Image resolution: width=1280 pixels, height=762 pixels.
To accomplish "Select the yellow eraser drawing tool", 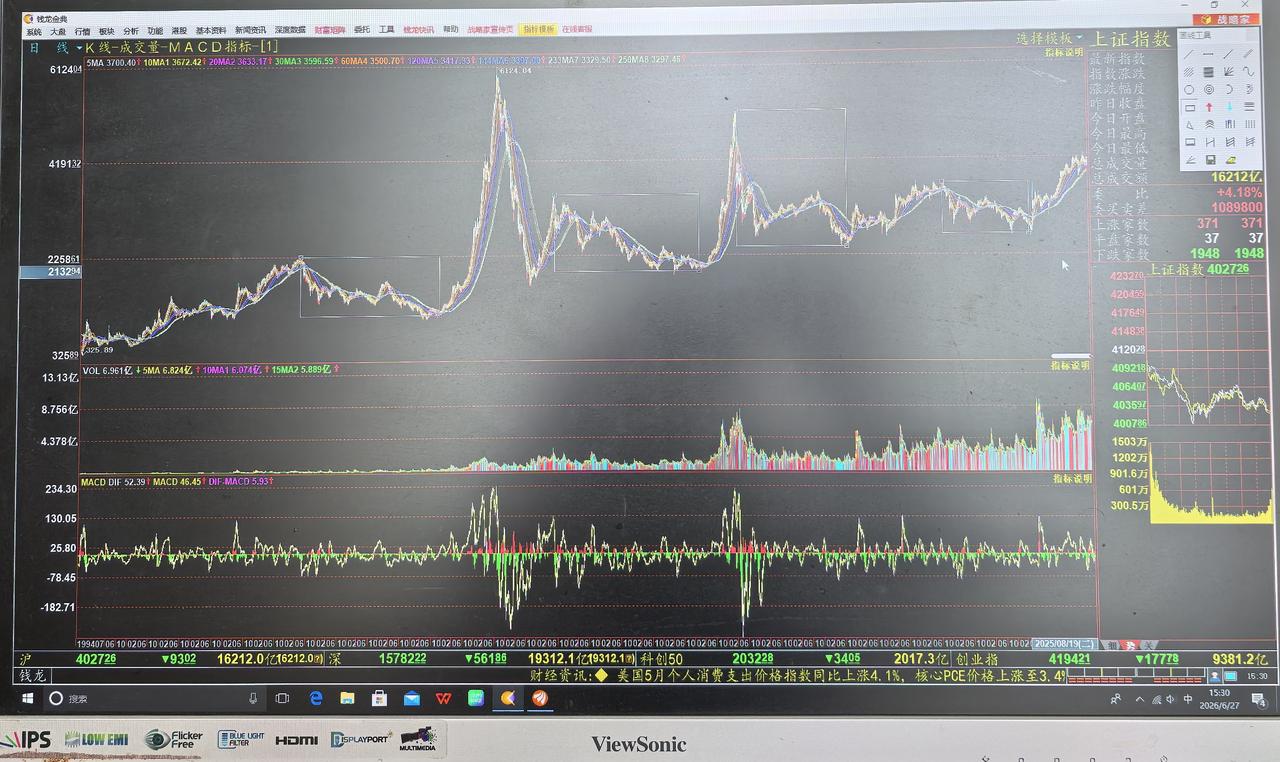I will pyautogui.click(x=1230, y=159).
